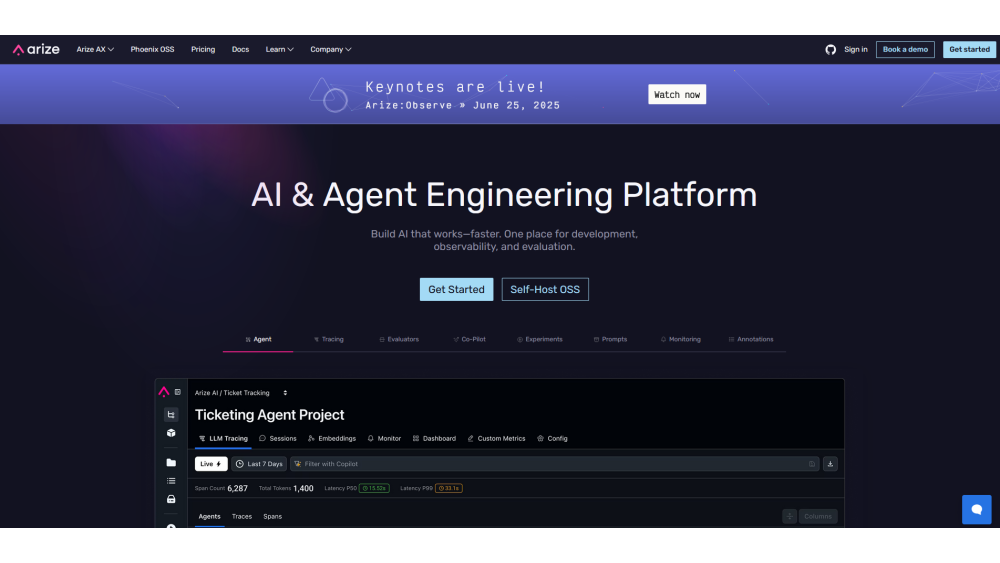
Task: Select the Evaluators feature tab
Action: [399, 339]
